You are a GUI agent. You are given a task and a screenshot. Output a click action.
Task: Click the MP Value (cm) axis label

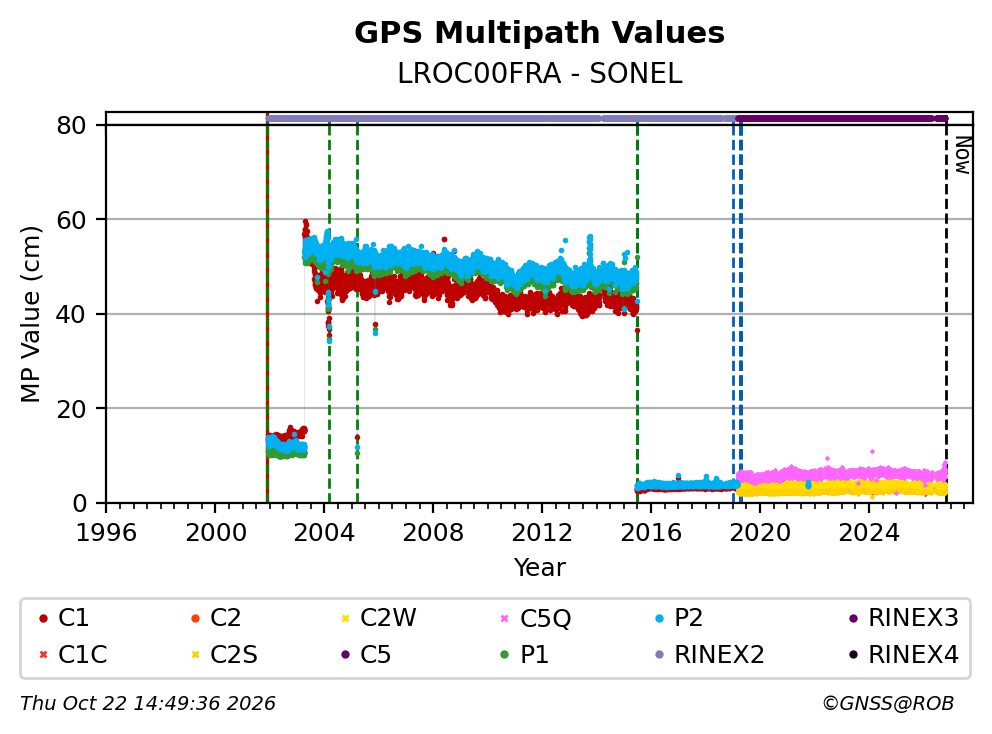click(x=30, y=314)
